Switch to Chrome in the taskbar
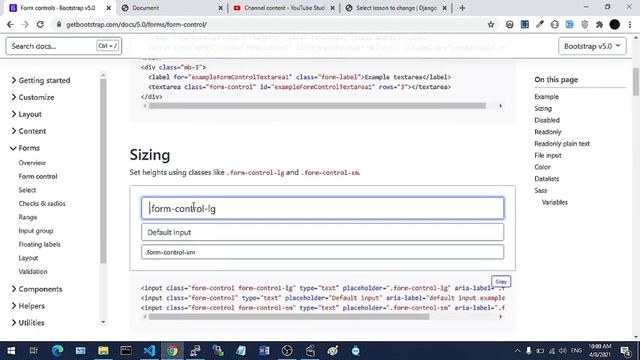This screenshot has height=360, width=640. point(172,351)
